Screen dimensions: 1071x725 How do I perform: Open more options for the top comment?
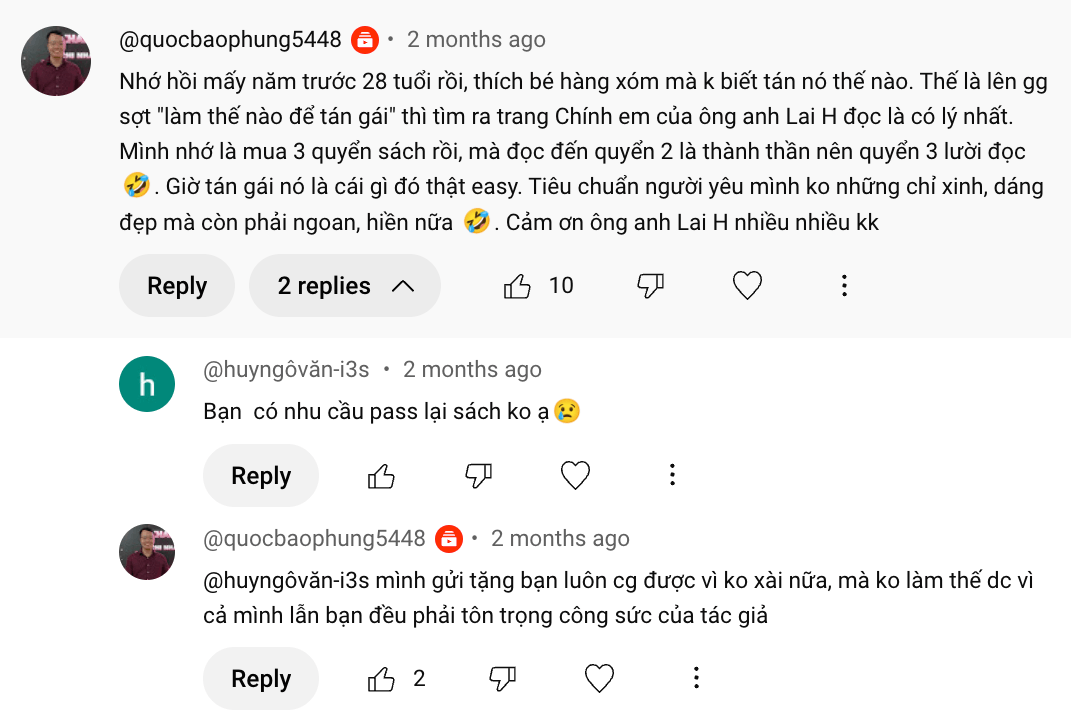click(844, 287)
